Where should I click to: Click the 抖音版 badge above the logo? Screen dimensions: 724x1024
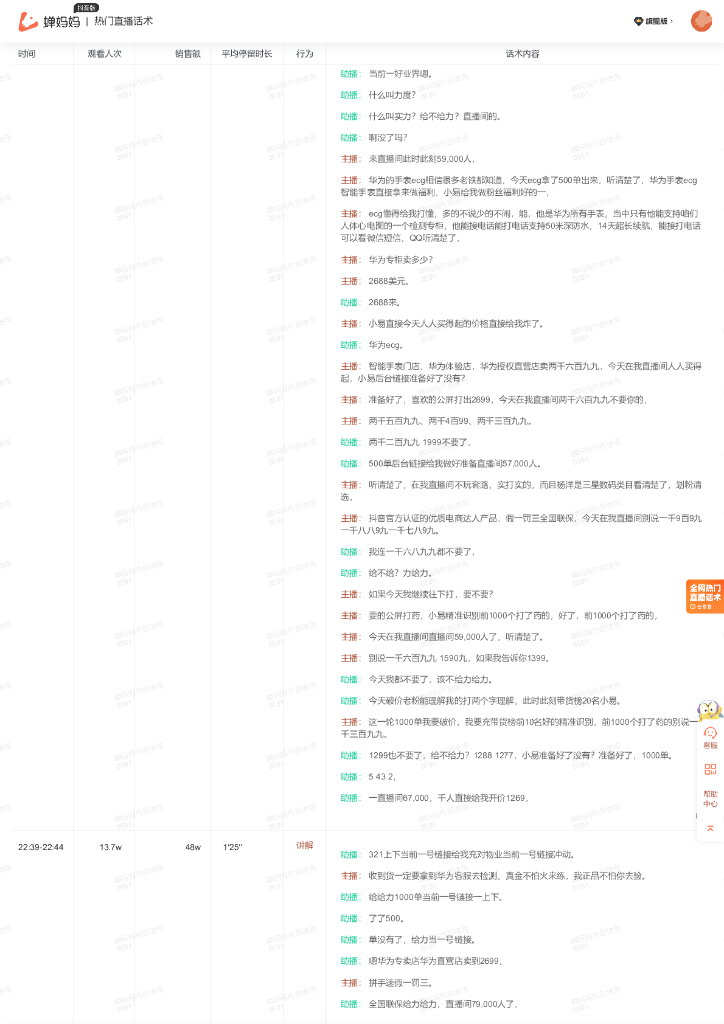86,8
